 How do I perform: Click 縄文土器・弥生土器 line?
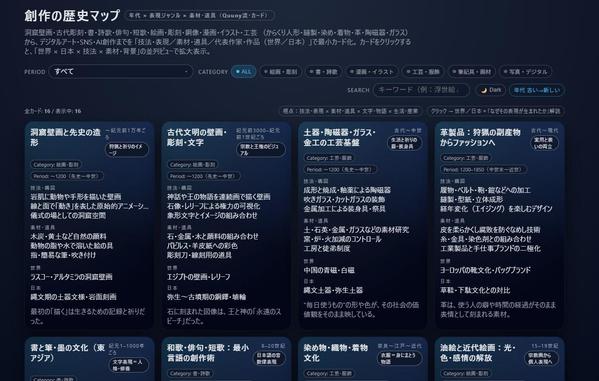click(333, 290)
